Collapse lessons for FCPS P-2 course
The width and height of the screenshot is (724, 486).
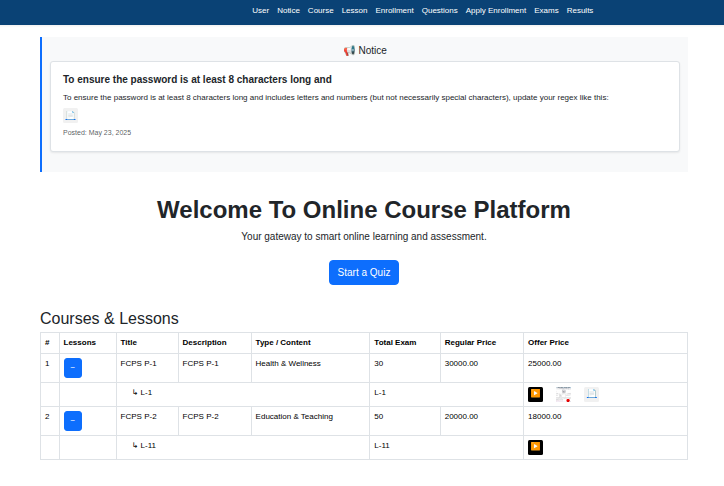coord(73,421)
